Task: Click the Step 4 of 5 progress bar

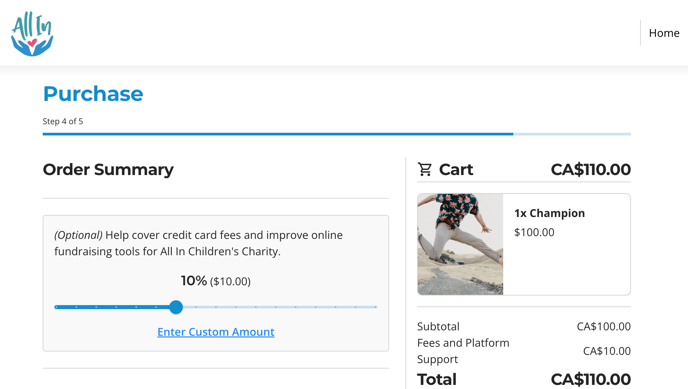Action: click(x=337, y=134)
